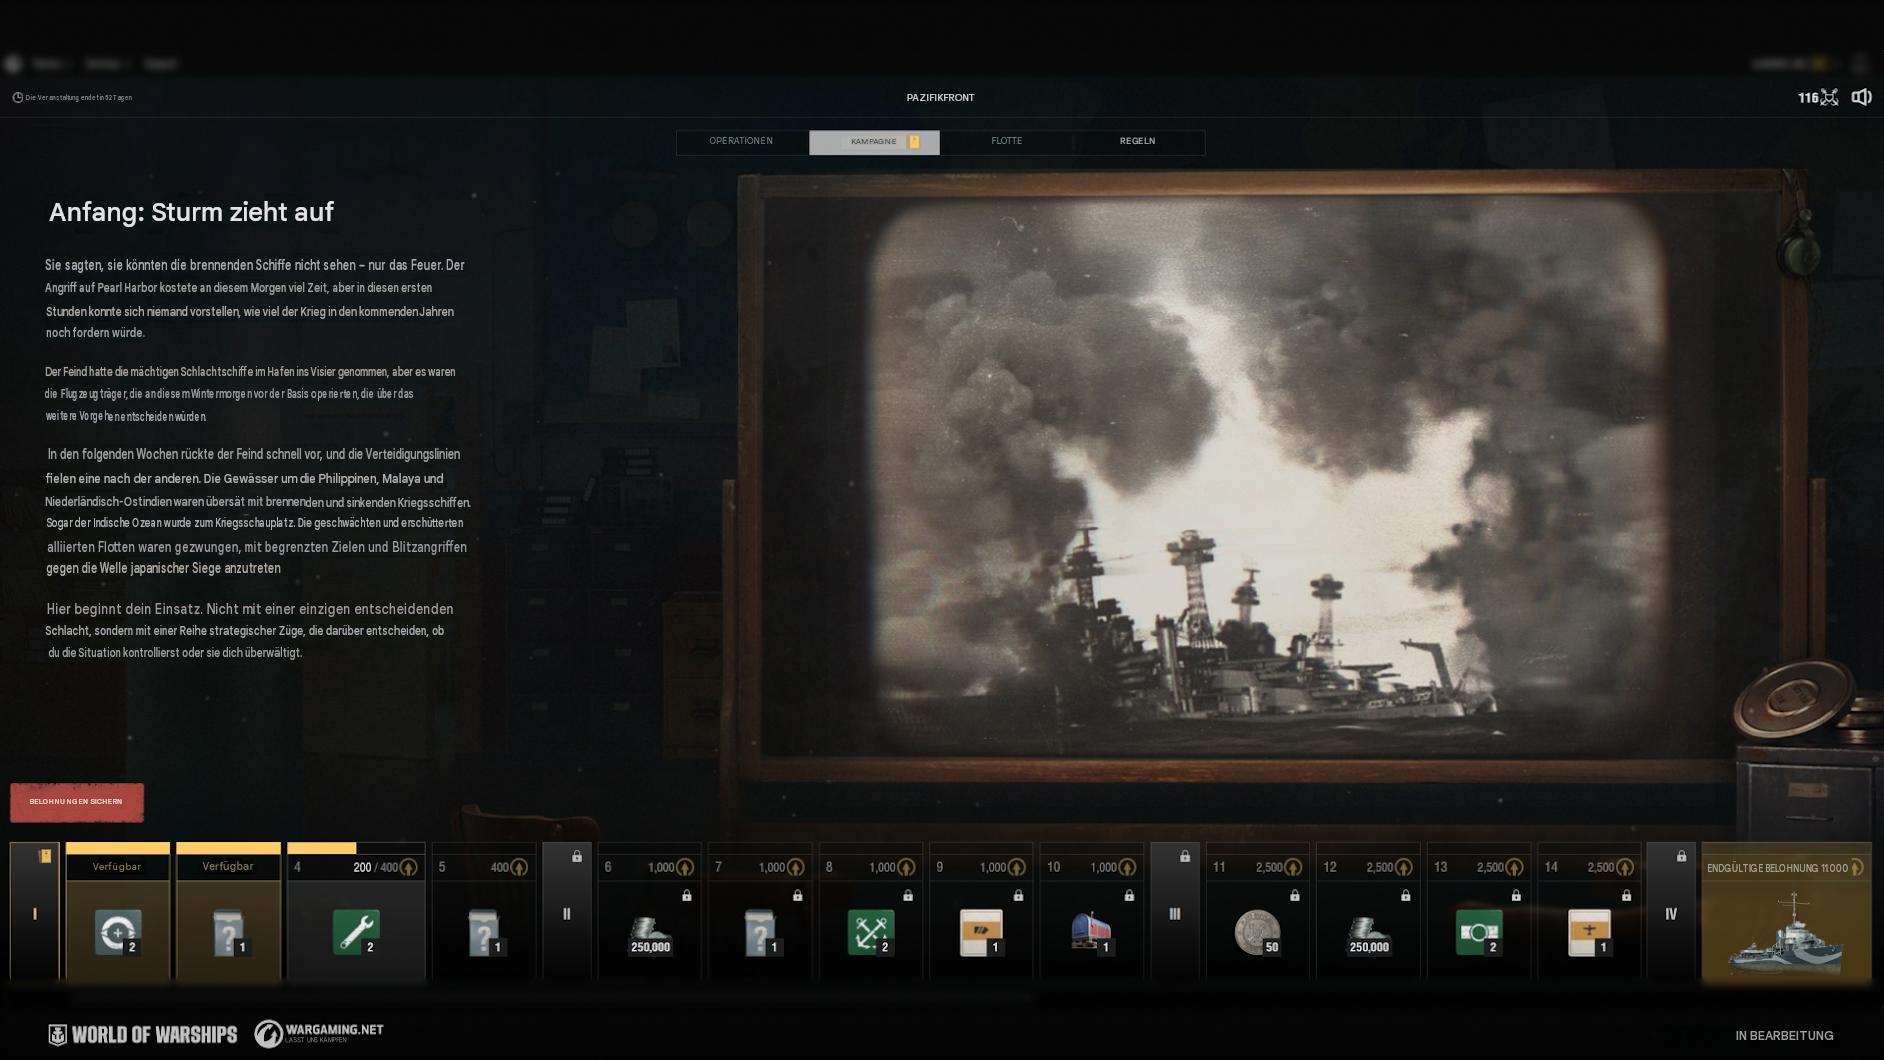Click the 'Anfang: Sturm zieht auf' heading
This screenshot has width=1884, height=1060.
[191, 212]
